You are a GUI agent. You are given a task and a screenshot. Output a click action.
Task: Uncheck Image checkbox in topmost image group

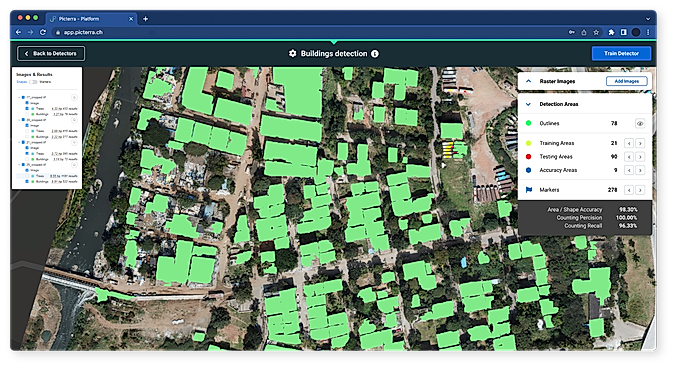[27, 103]
